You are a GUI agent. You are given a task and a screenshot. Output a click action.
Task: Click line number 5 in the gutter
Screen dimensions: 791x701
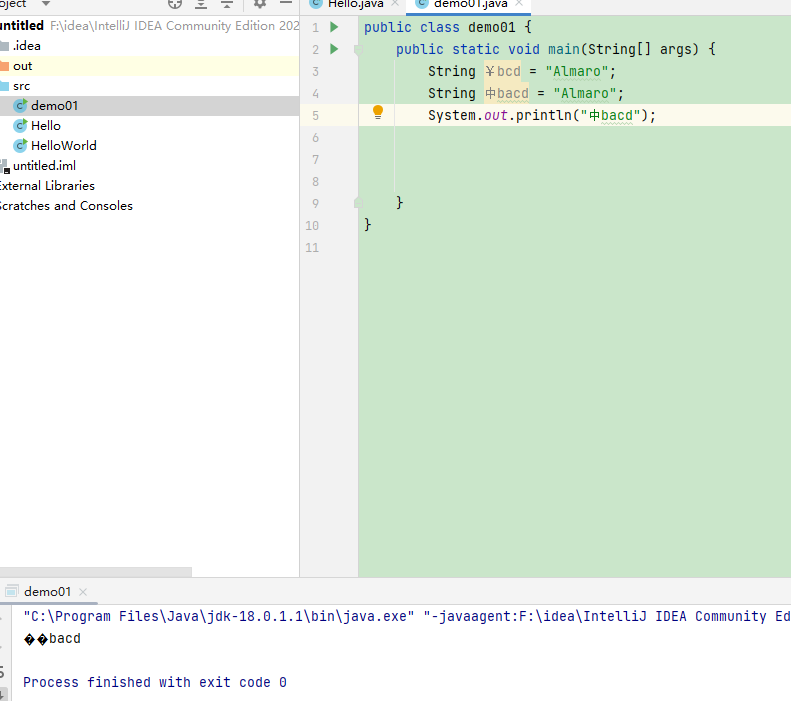pyautogui.click(x=315, y=115)
